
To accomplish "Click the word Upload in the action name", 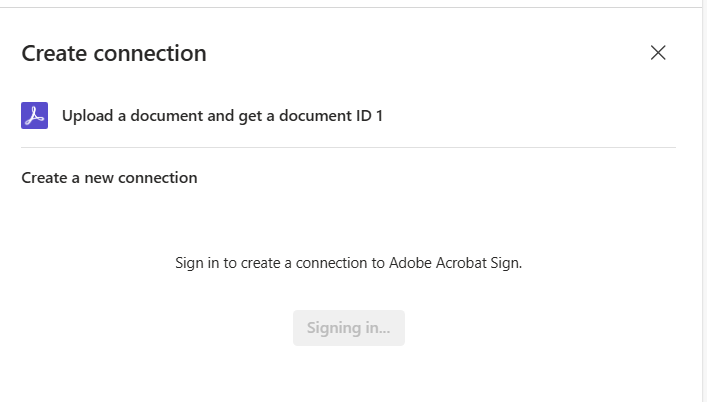I will click(87, 116).
